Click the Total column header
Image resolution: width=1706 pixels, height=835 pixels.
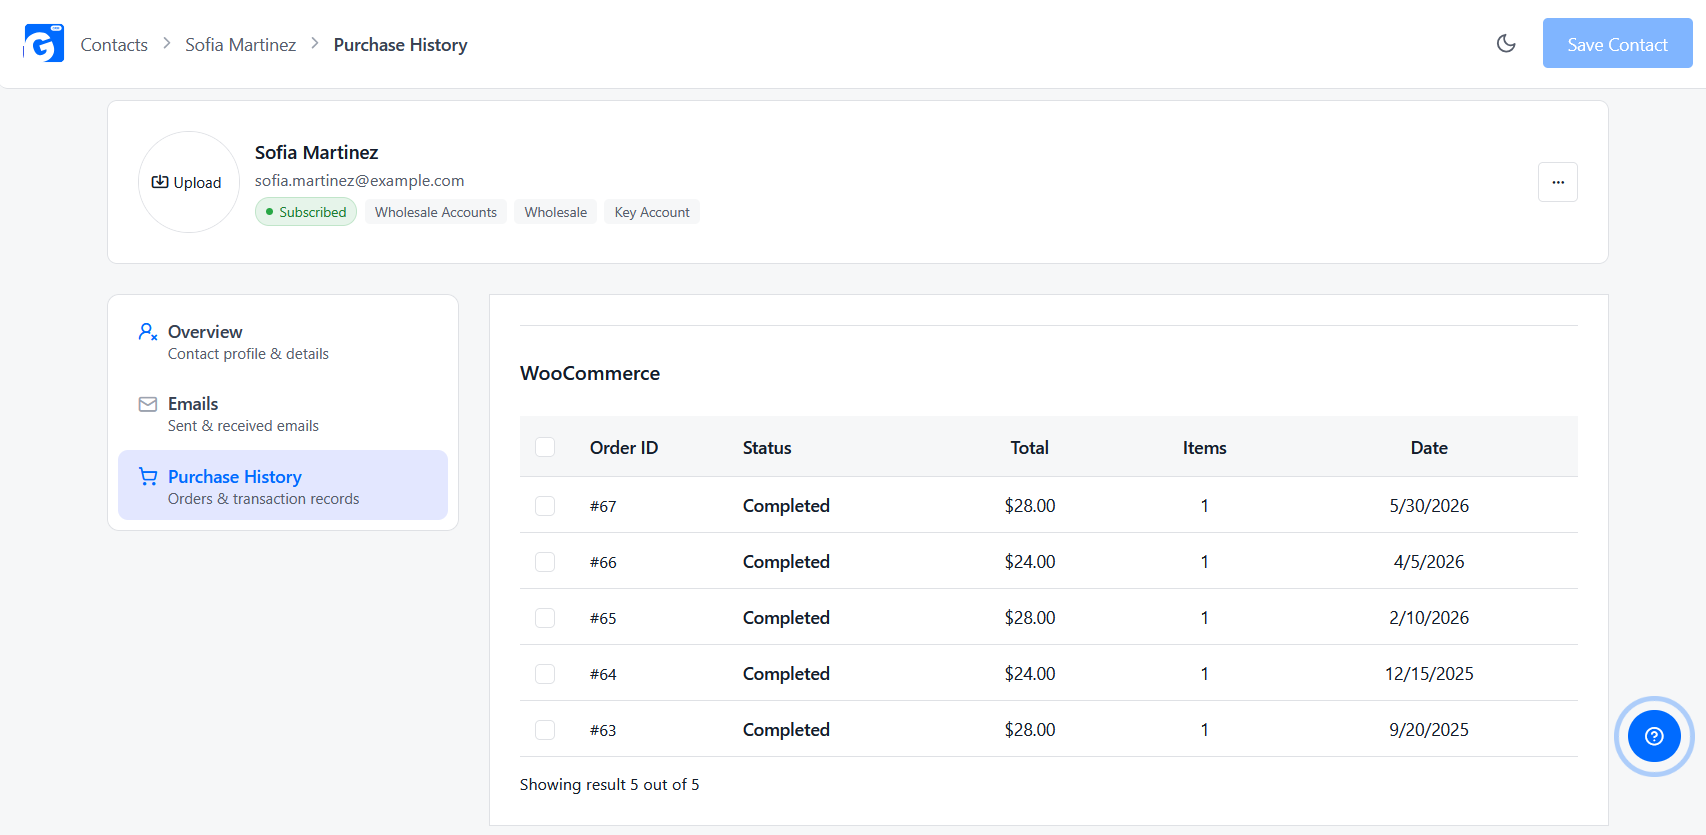[1030, 448]
